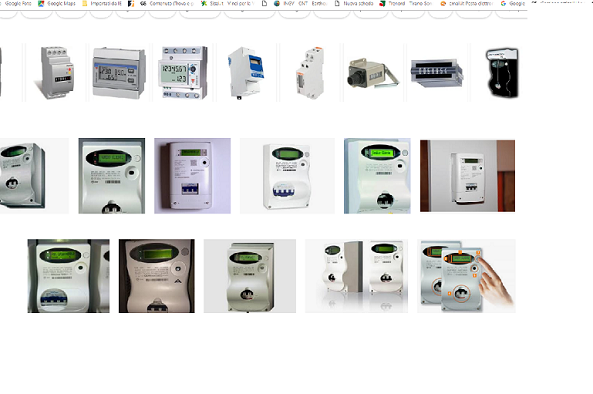Open the Google Maps bookmark

point(56,3)
